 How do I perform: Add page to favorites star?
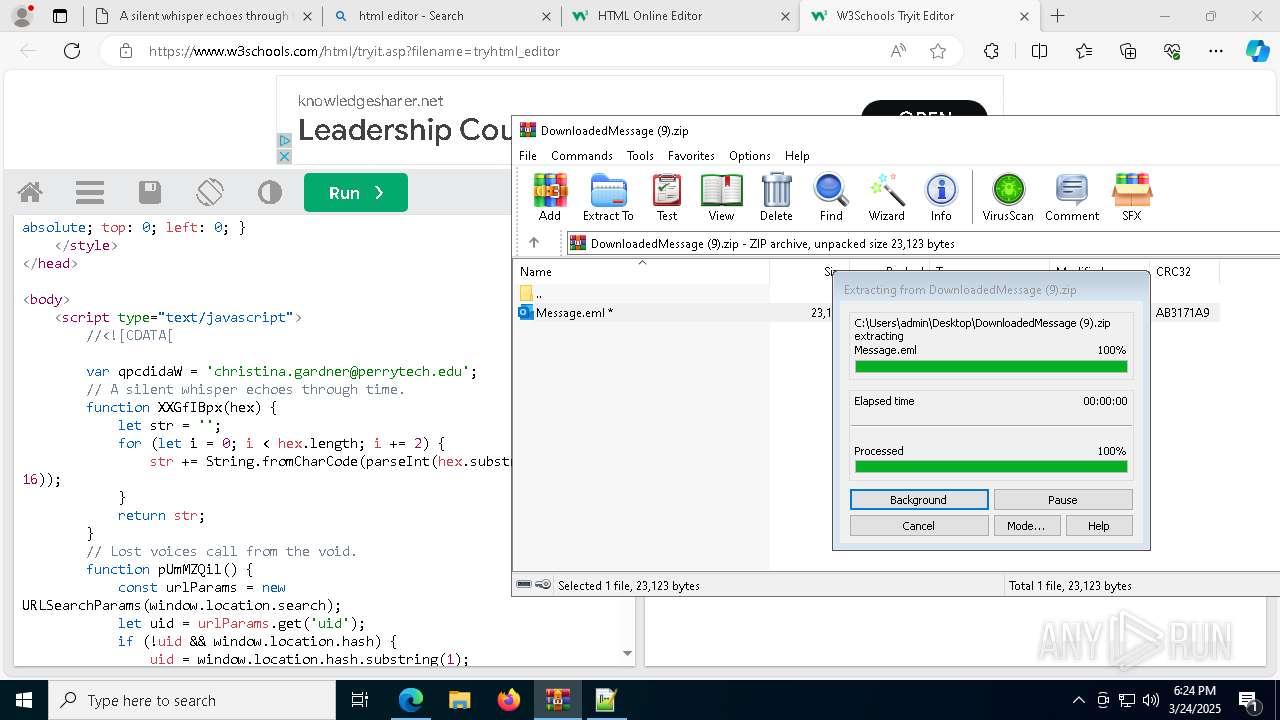click(x=938, y=51)
